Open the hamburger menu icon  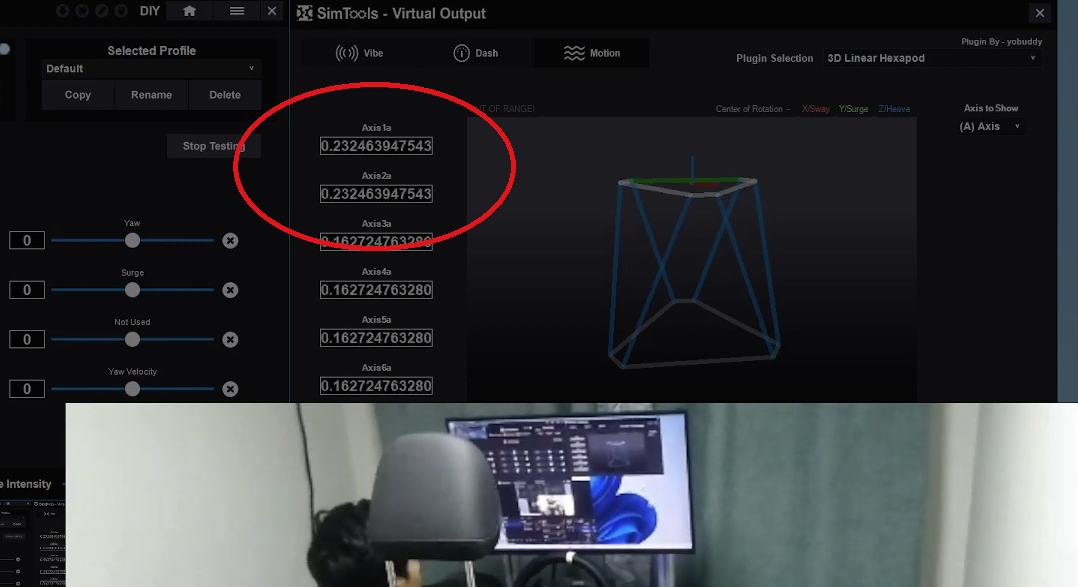(x=236, y=11)
